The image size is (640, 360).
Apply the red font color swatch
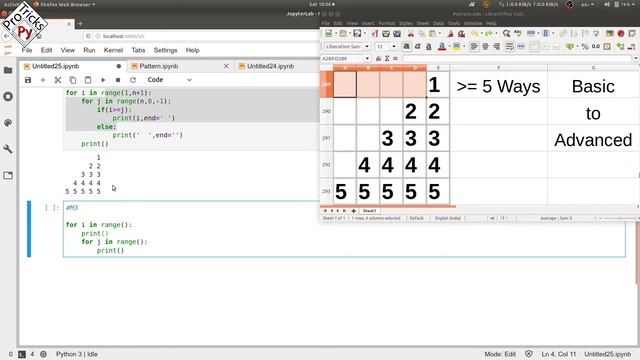click(442, 47)
